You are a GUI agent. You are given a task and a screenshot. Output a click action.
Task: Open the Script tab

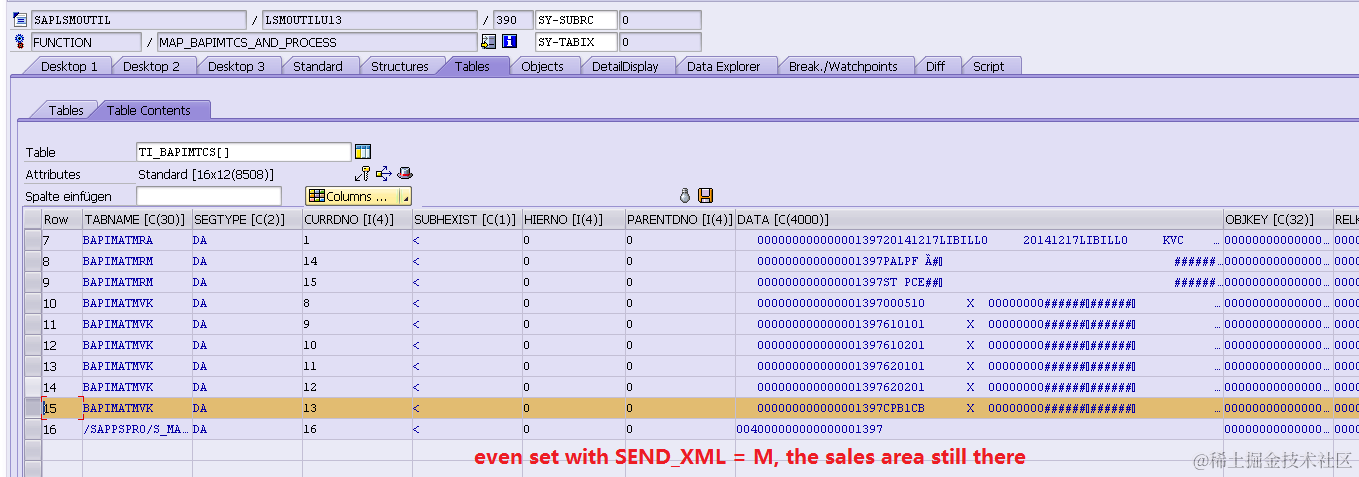989,66
